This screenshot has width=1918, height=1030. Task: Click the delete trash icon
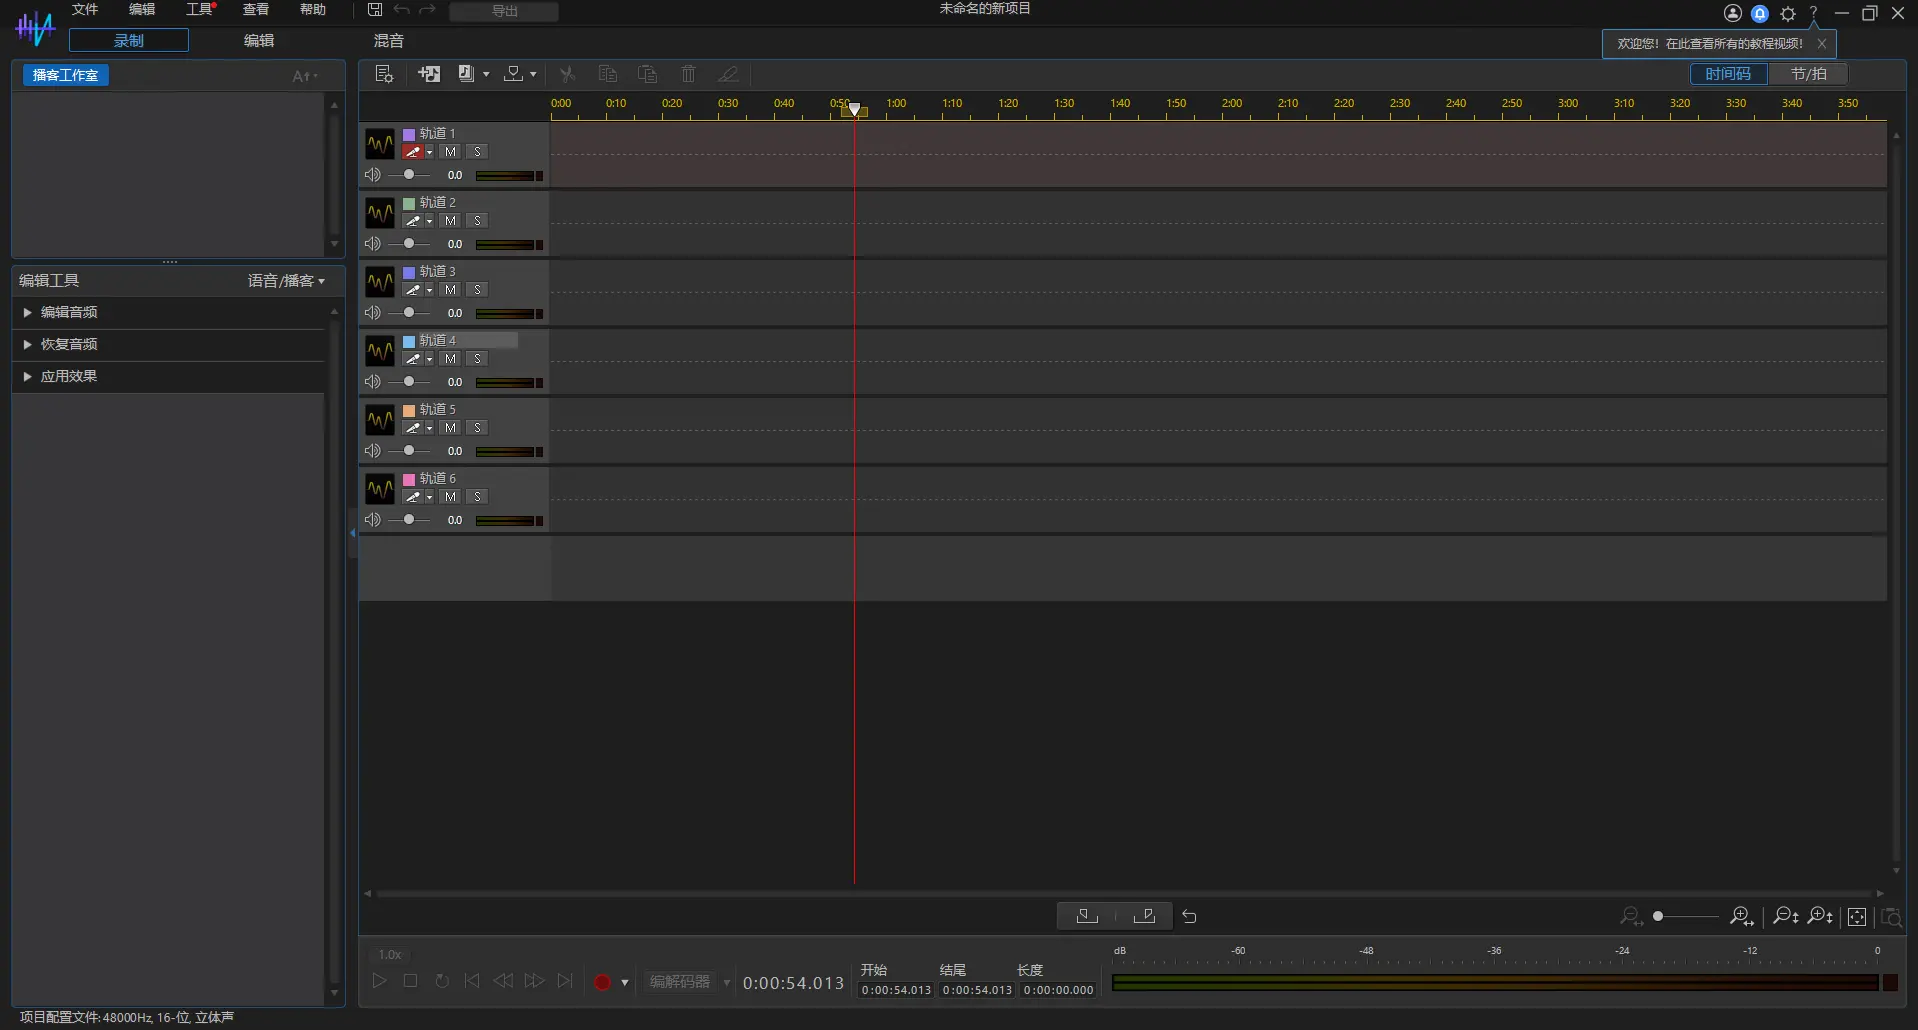pyautogui.click(x=688, y=74)
